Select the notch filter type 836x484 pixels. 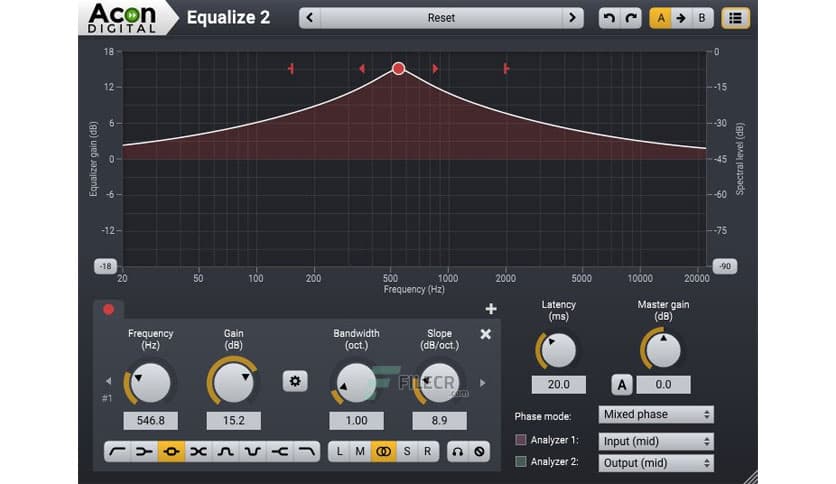(x=253, y=451)
